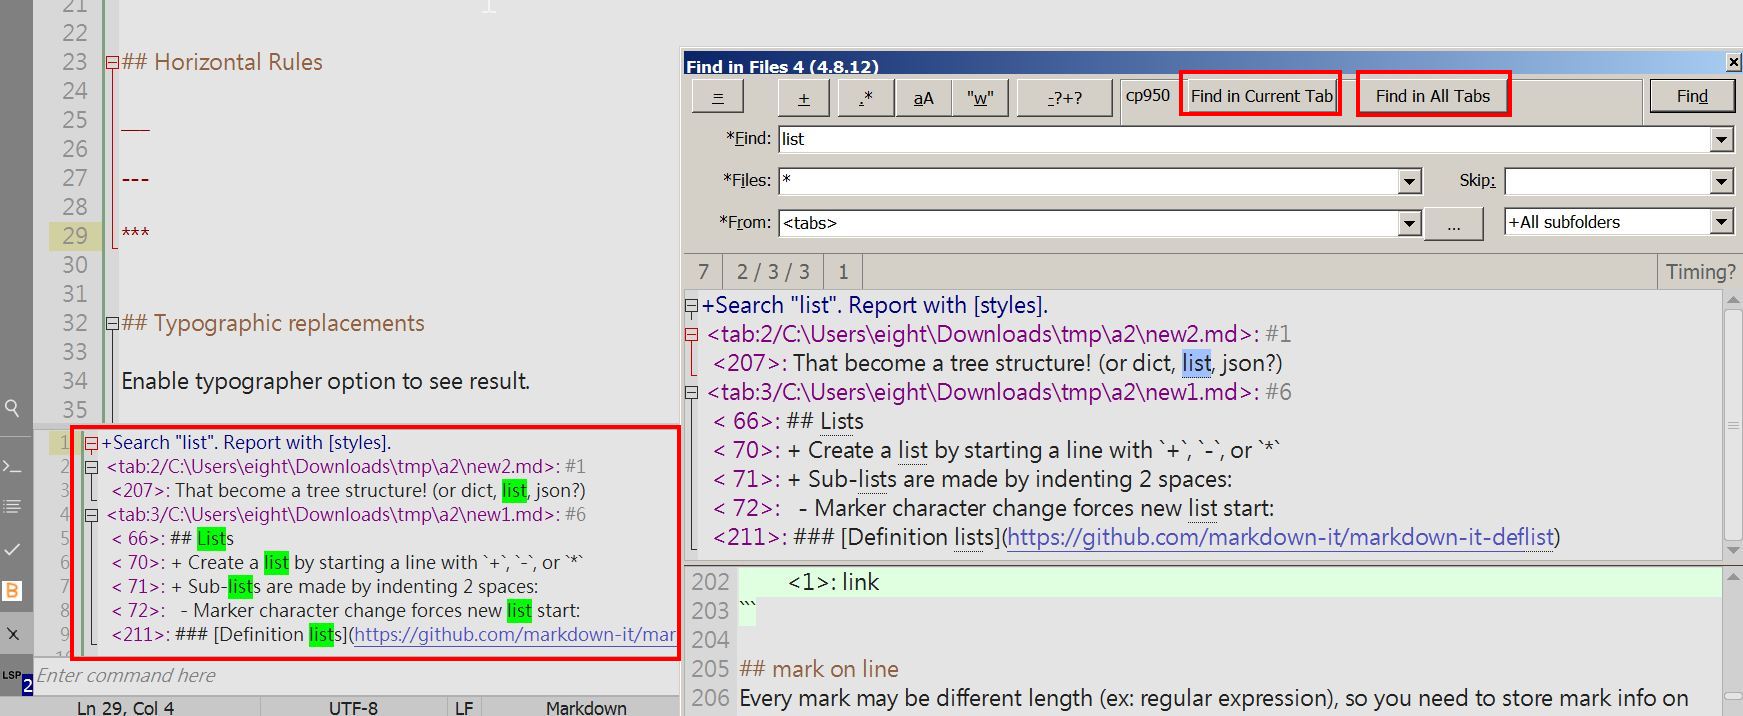
Task: Click the 'Timing?' status label in dialog
Action: pyautogui.click(x=1699, y=272)
